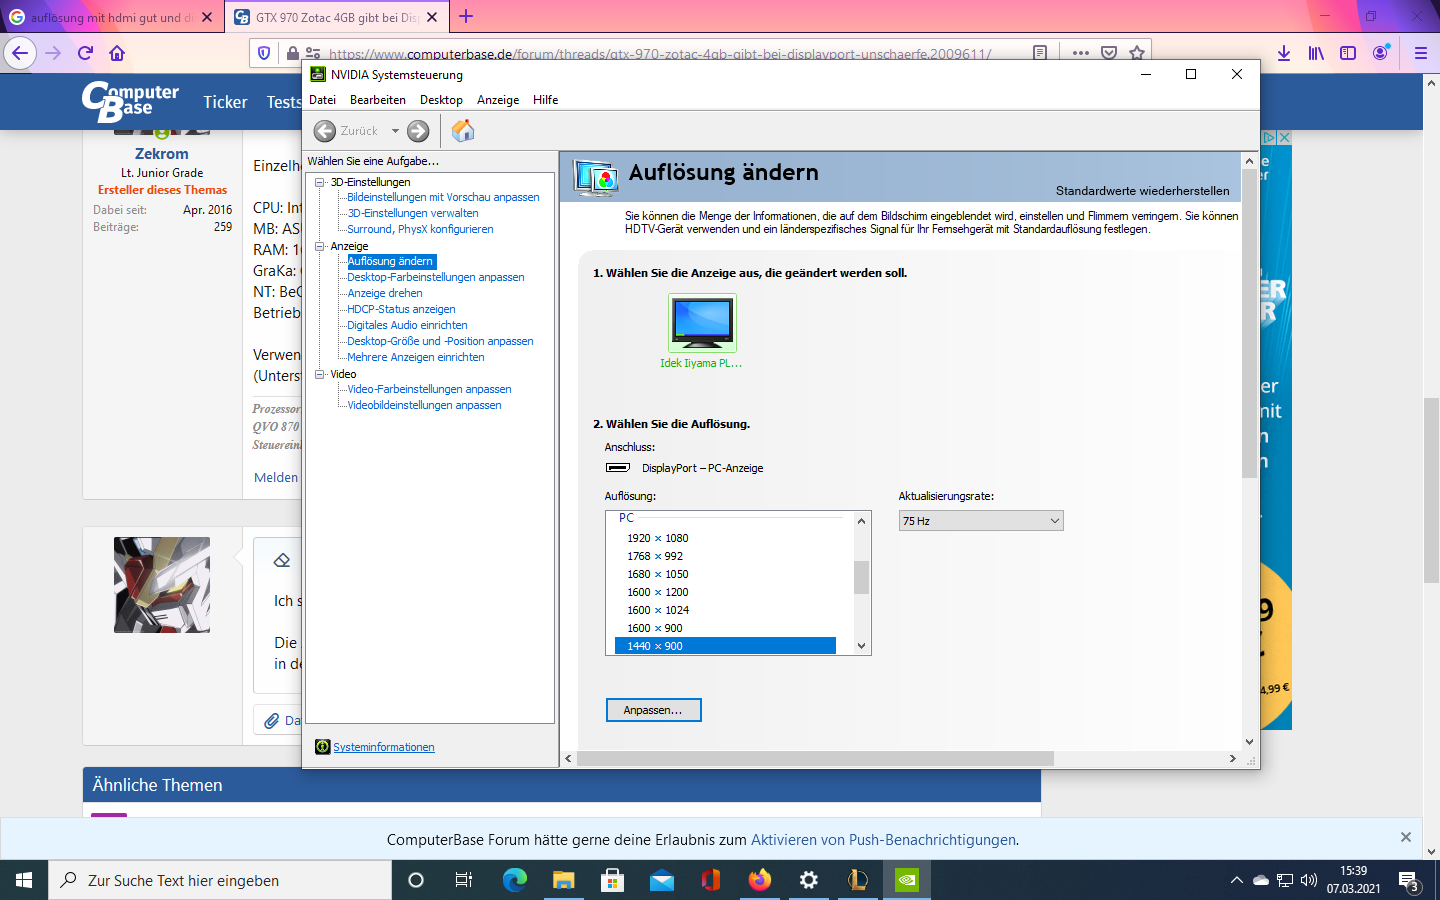Select Anzeige drehen

coord(385,293)
